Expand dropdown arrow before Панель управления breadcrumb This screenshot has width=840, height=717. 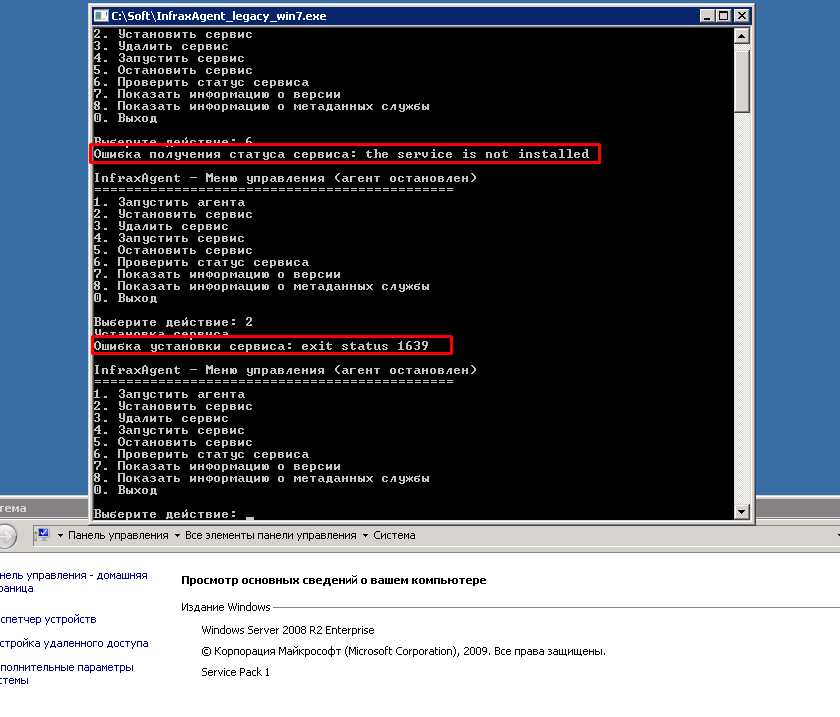point(61,536)
